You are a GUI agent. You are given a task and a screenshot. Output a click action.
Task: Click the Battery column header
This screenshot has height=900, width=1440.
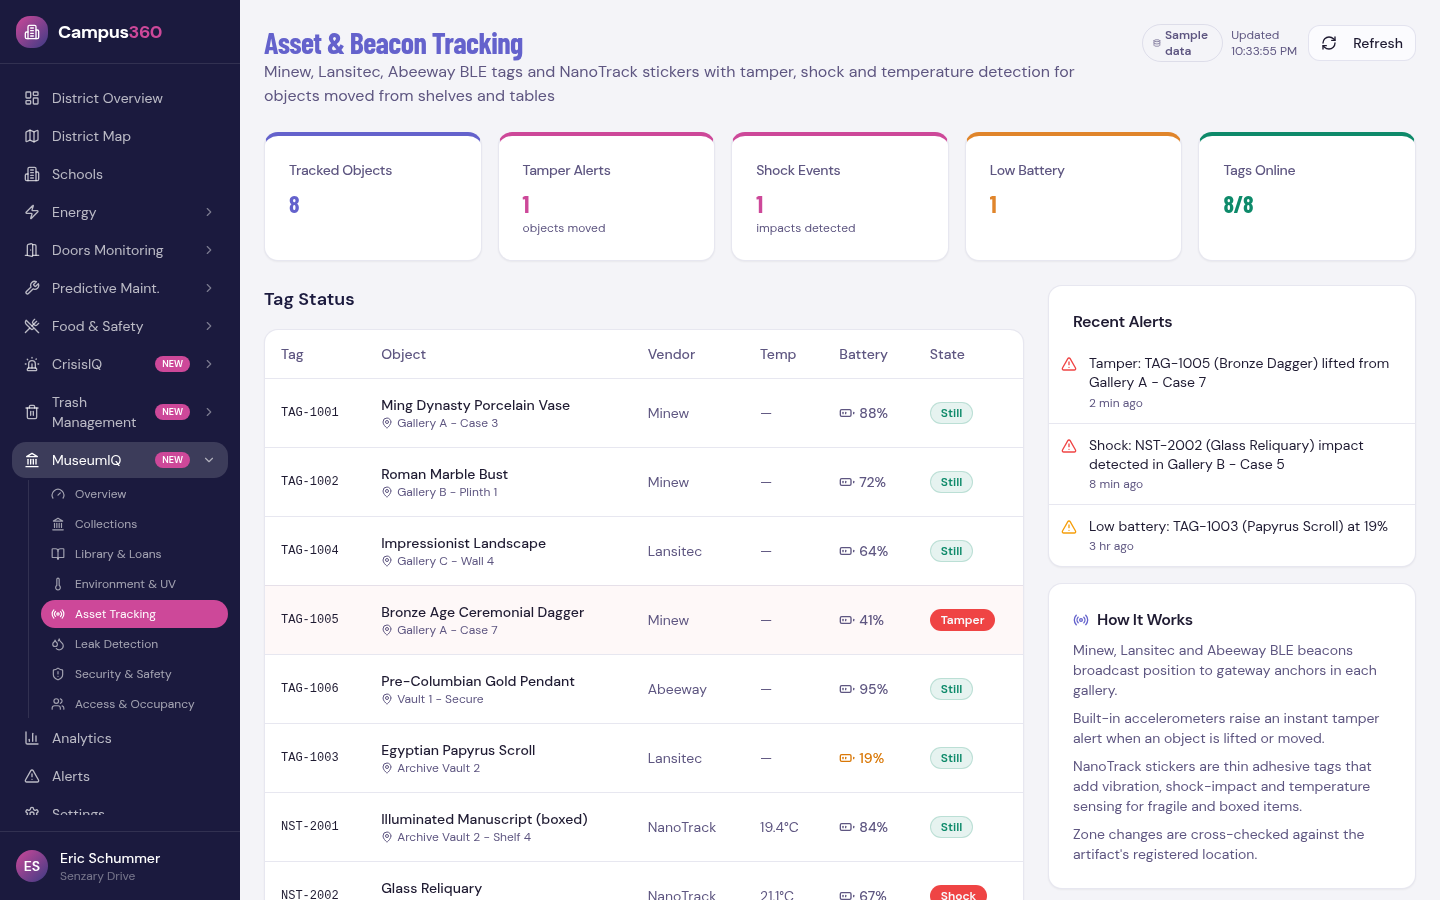[x=863, y=354]
